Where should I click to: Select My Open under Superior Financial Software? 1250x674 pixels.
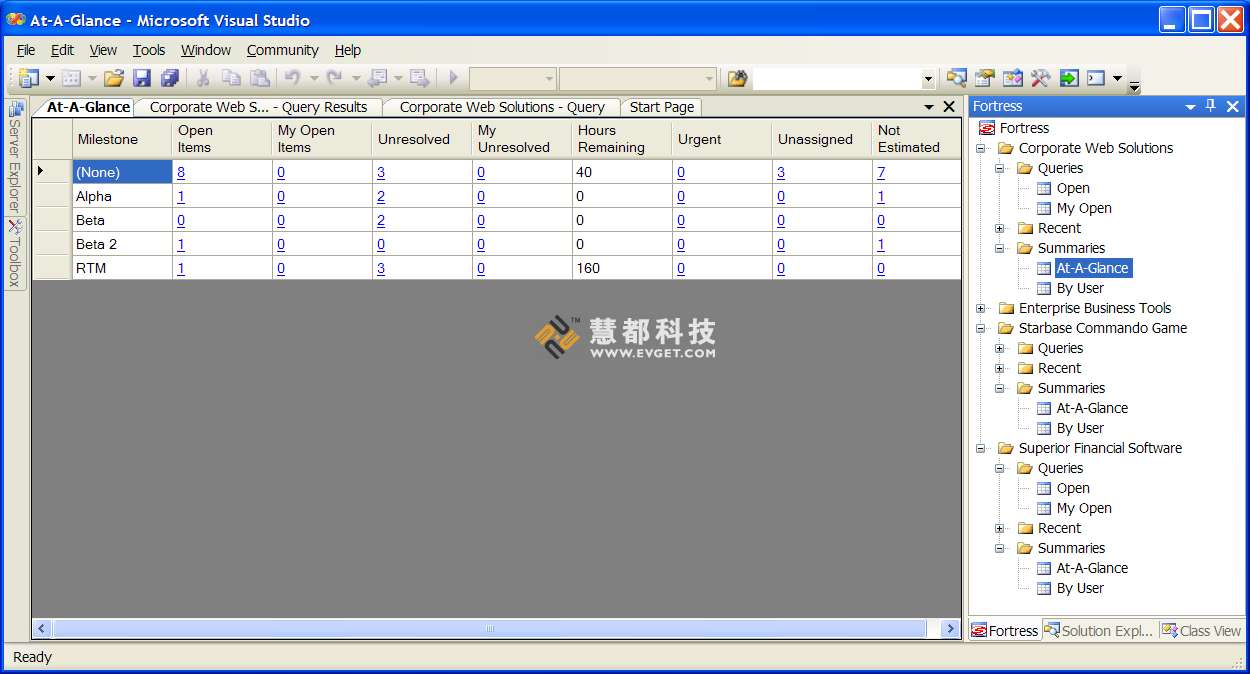pyautogui.click(x=1084, y=508)
